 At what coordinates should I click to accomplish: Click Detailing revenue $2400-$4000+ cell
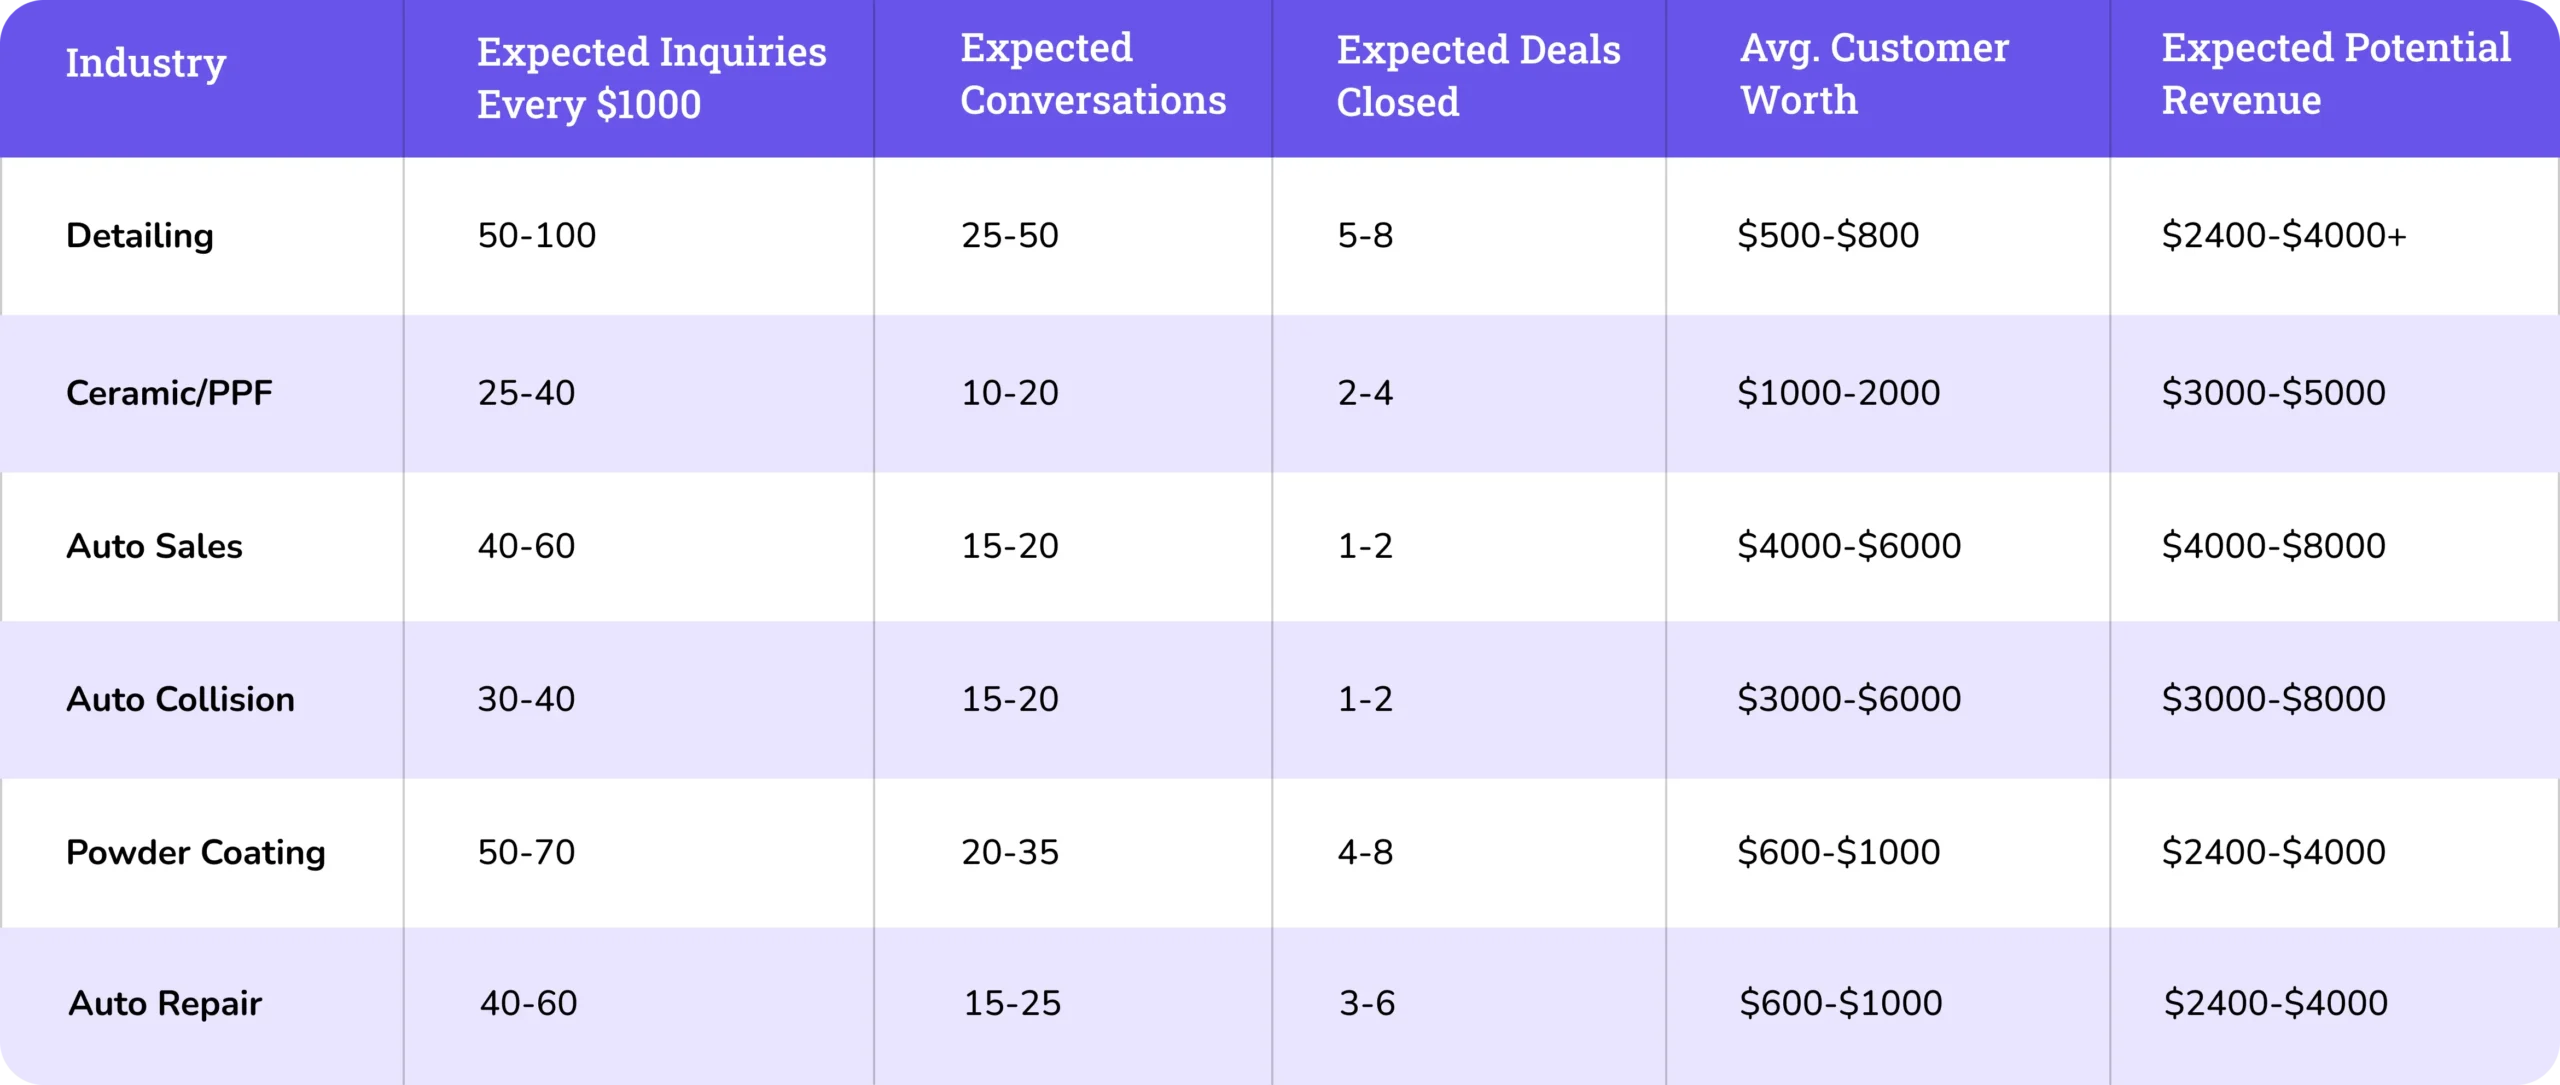click(x=2284, y=236)
